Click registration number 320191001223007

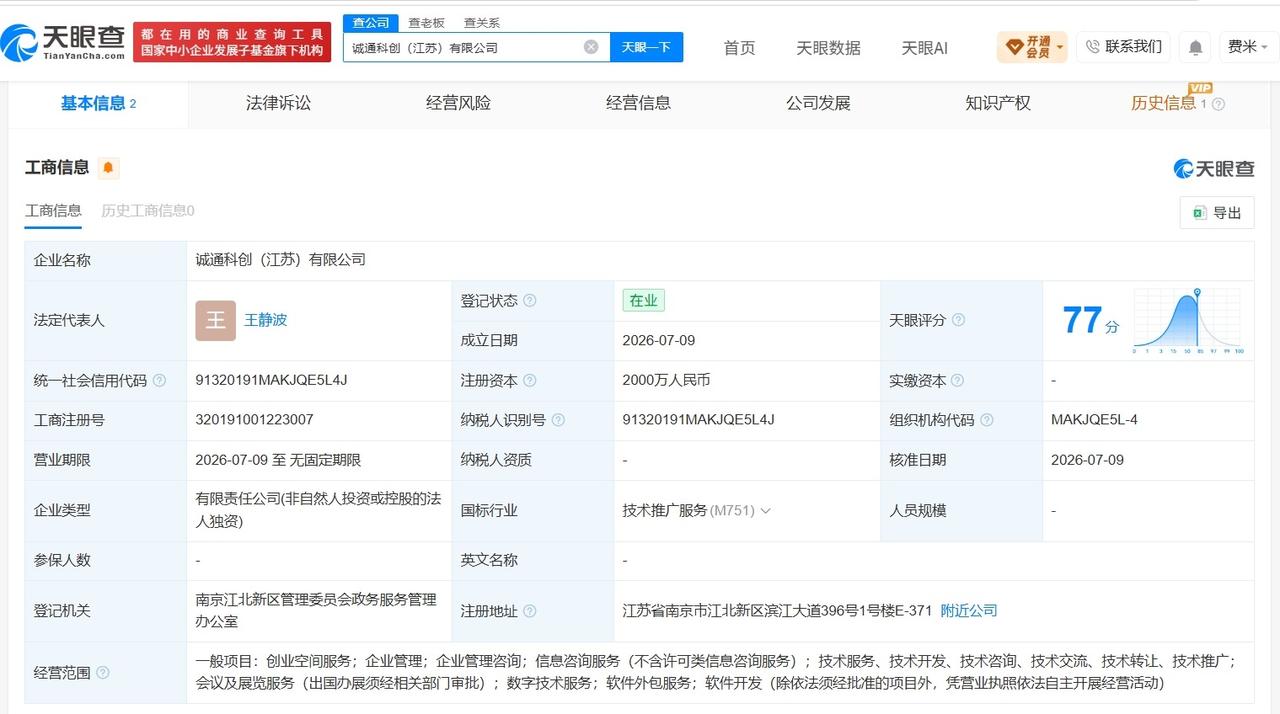tap(254, 420)
